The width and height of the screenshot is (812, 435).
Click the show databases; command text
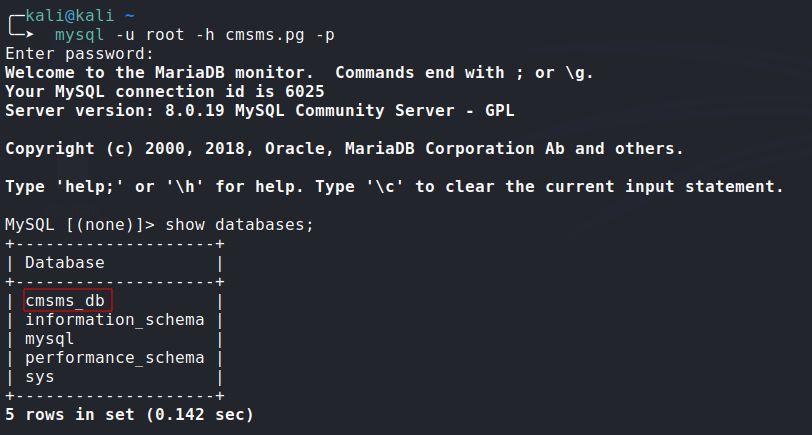[239, 225]
